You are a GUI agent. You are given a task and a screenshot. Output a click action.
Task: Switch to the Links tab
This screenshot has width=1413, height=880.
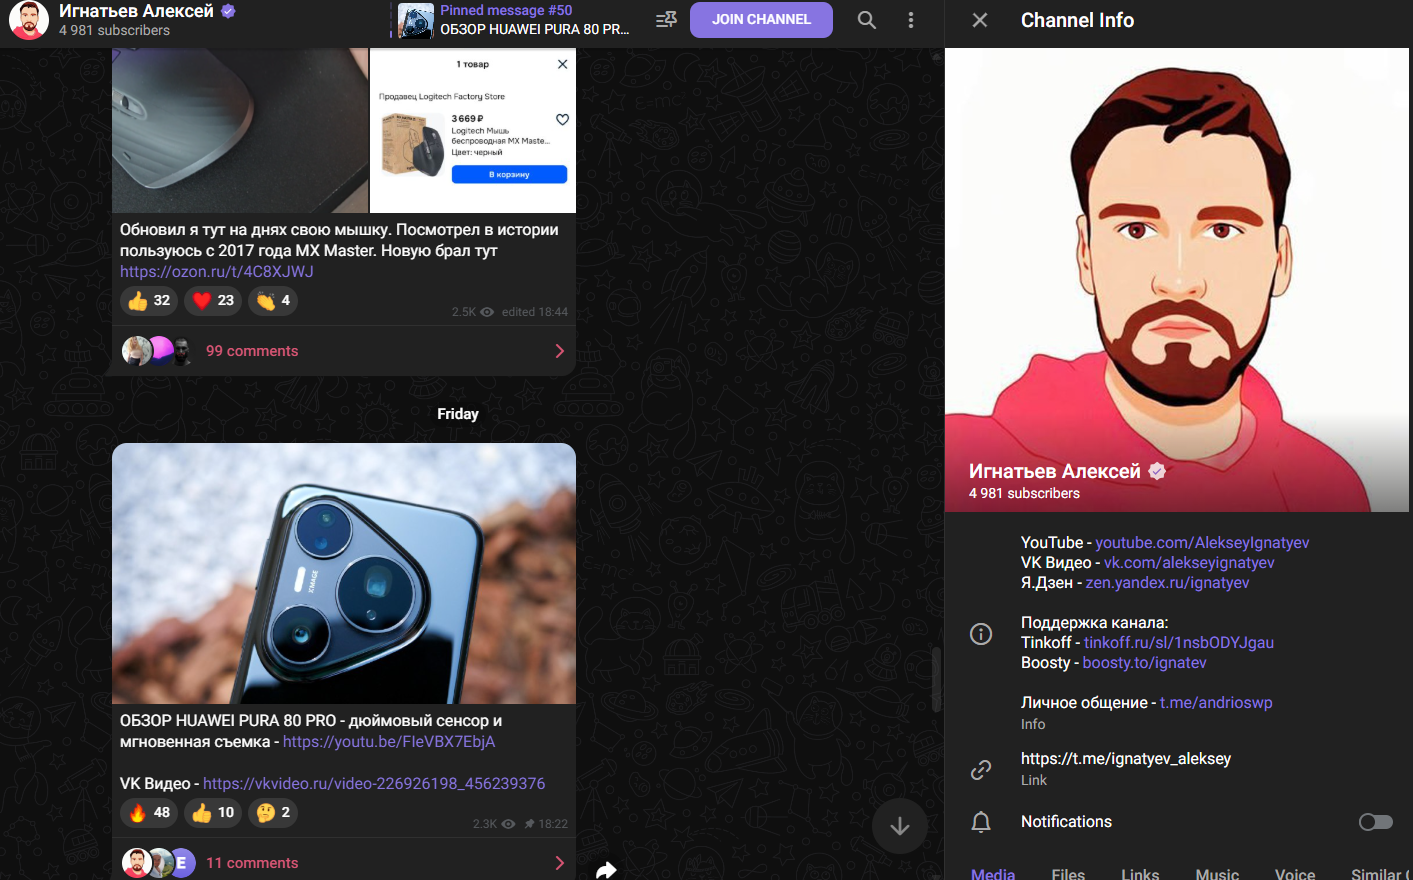(1140, 874)
